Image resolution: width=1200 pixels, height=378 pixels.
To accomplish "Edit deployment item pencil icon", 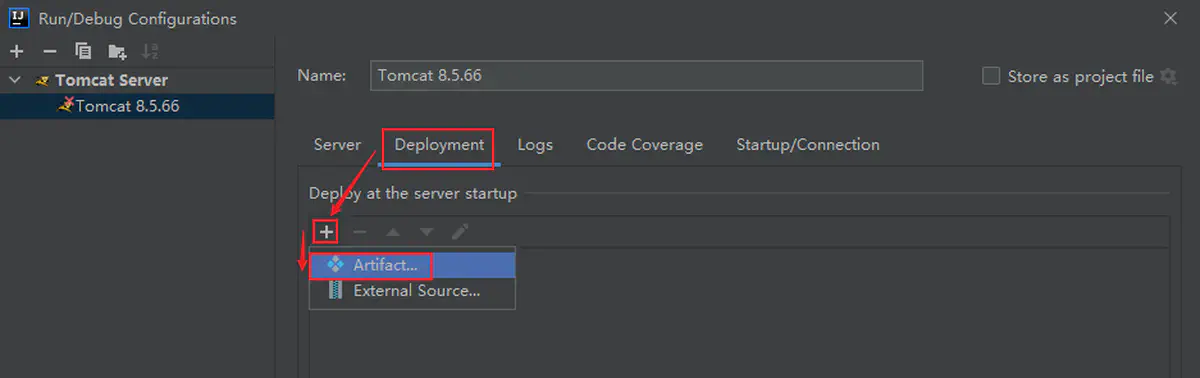I will 460,232.
